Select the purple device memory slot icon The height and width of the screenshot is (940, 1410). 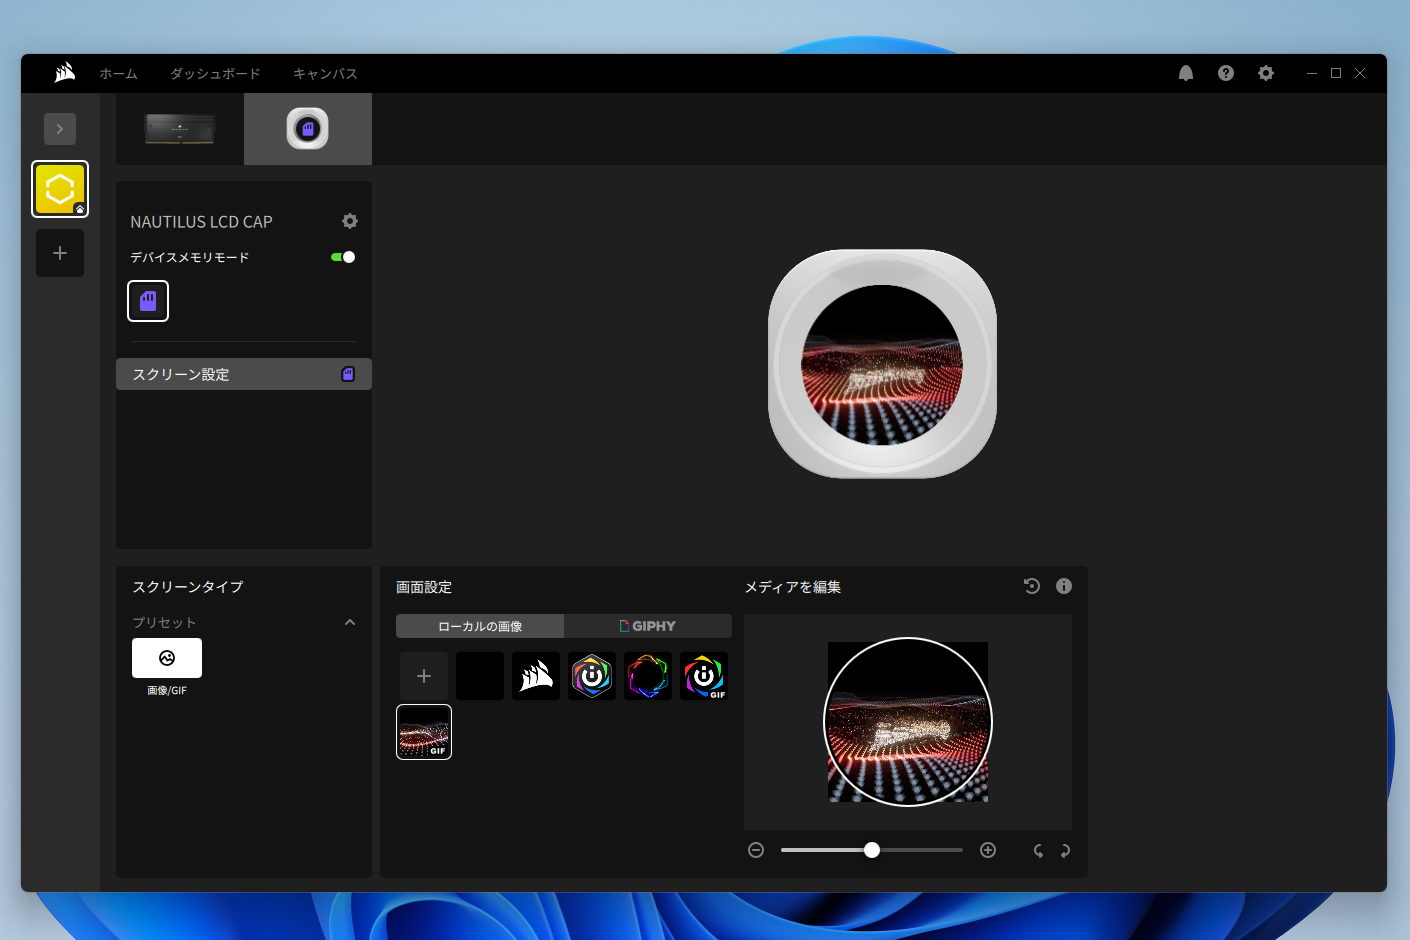point(148,301)
